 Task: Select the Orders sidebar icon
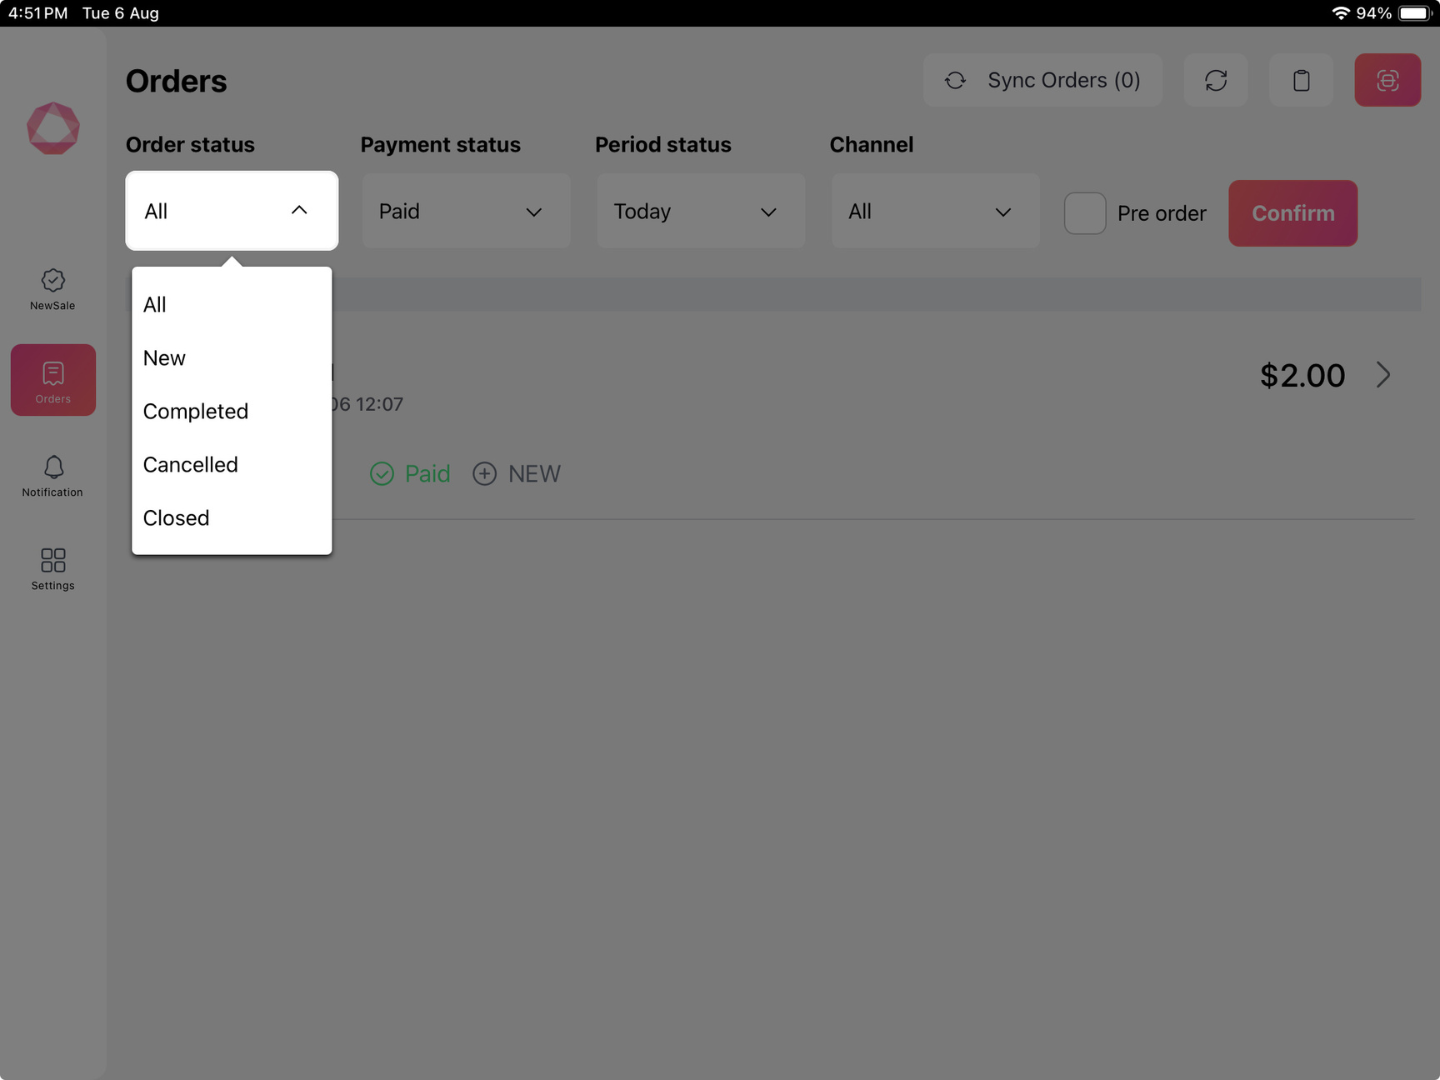click(53, 381)
